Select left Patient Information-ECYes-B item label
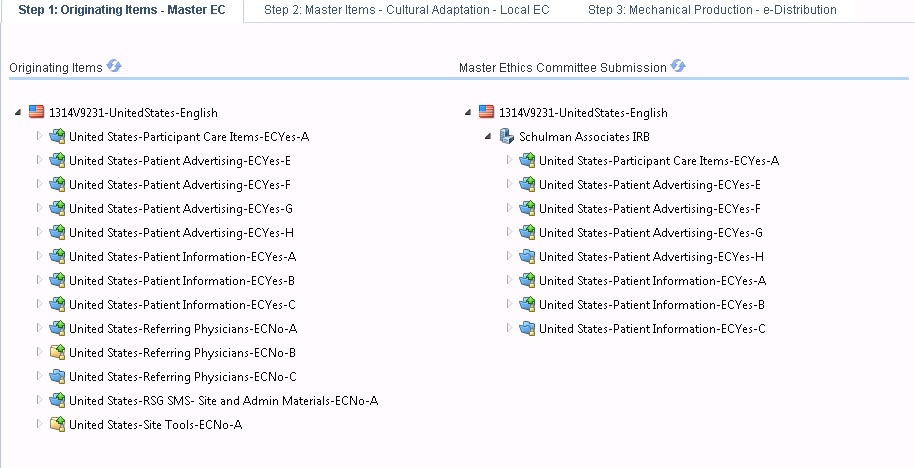The image size is (915, 468). click(181, 281)
